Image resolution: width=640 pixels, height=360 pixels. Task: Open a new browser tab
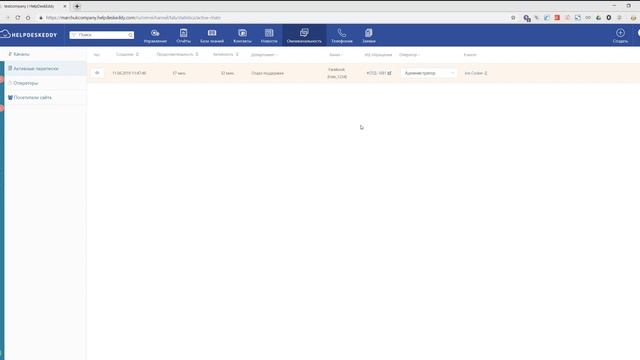77,6
